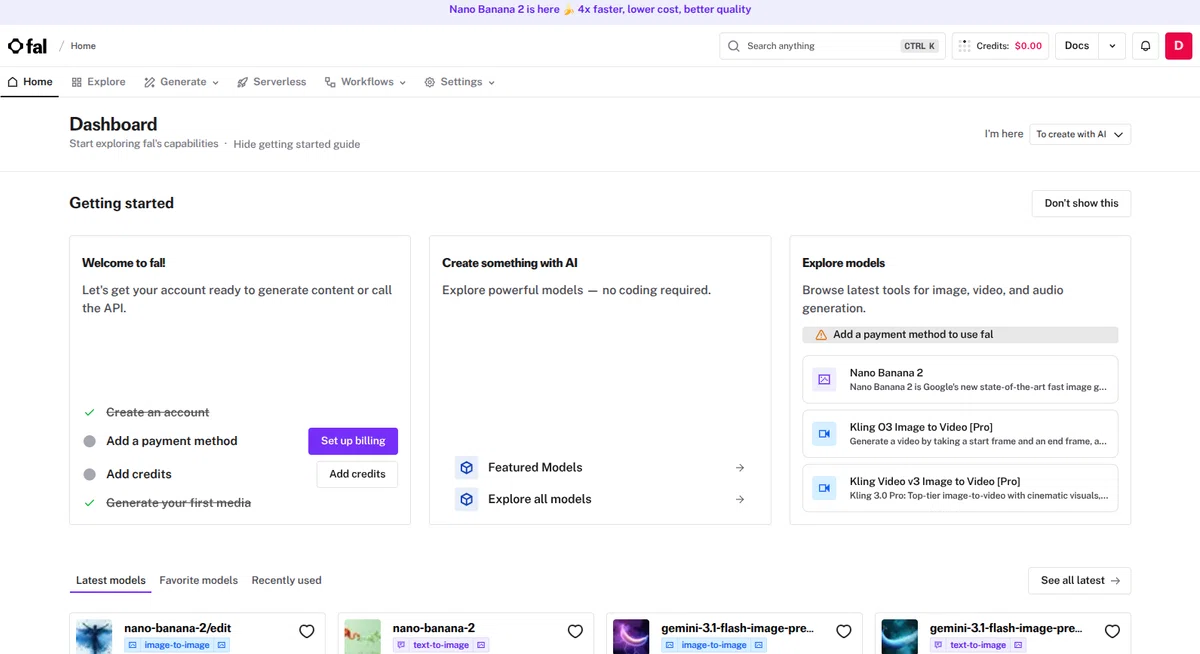This screenshot has height=654, width=1200.
Task: Open last gemini-3.1-flash-image-pre blue thumbnail
Action: [x=900, y=637]
